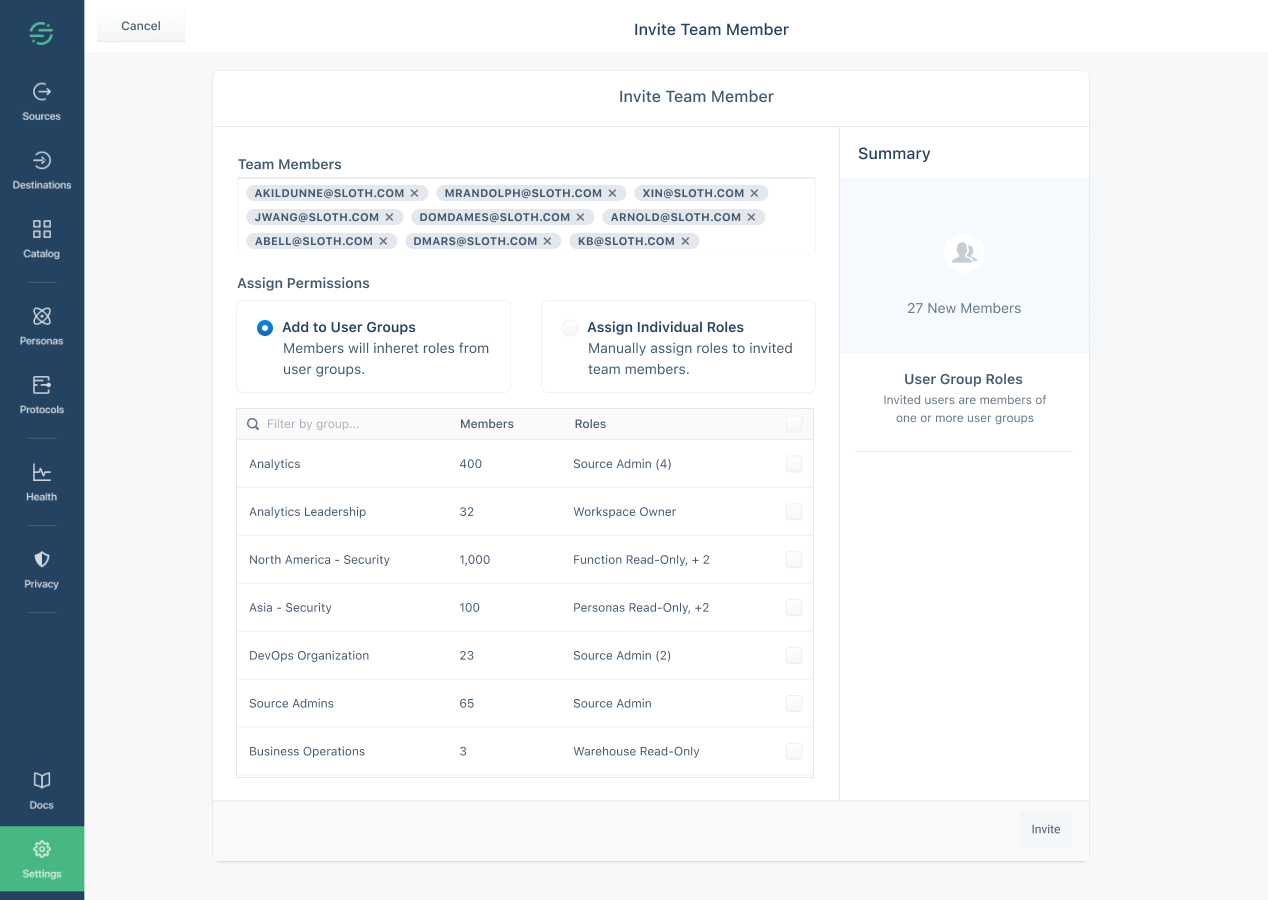Click the North America - Security row name

(x=319, y=560)
